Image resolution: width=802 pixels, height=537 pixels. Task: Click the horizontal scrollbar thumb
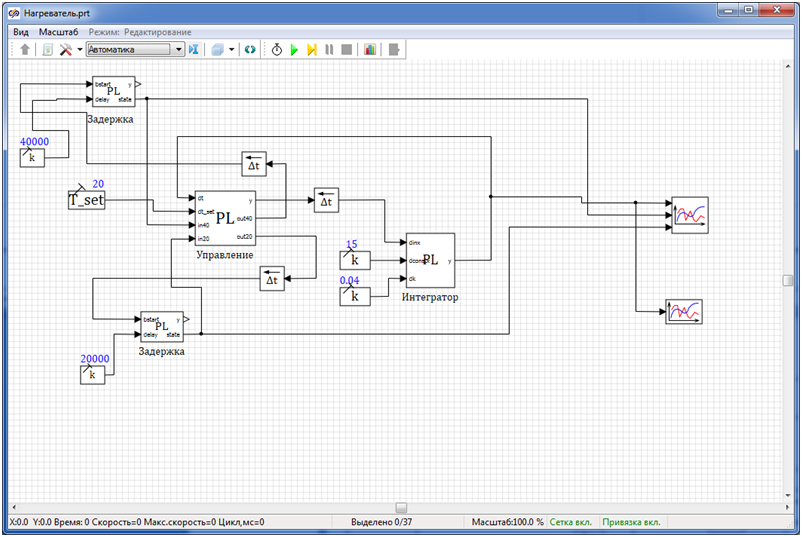(x=402, y=507)
